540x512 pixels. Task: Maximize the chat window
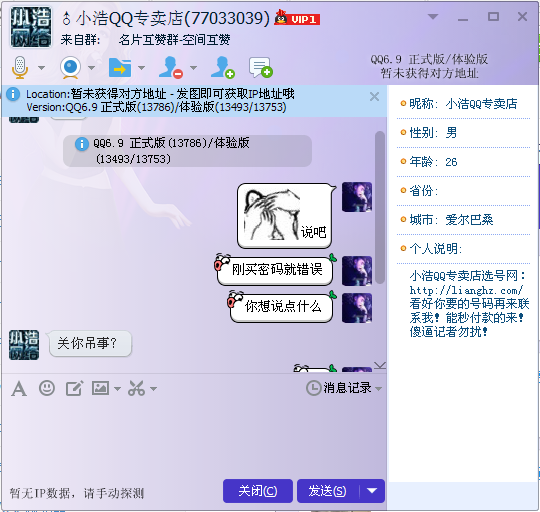(x=493, y=17)
